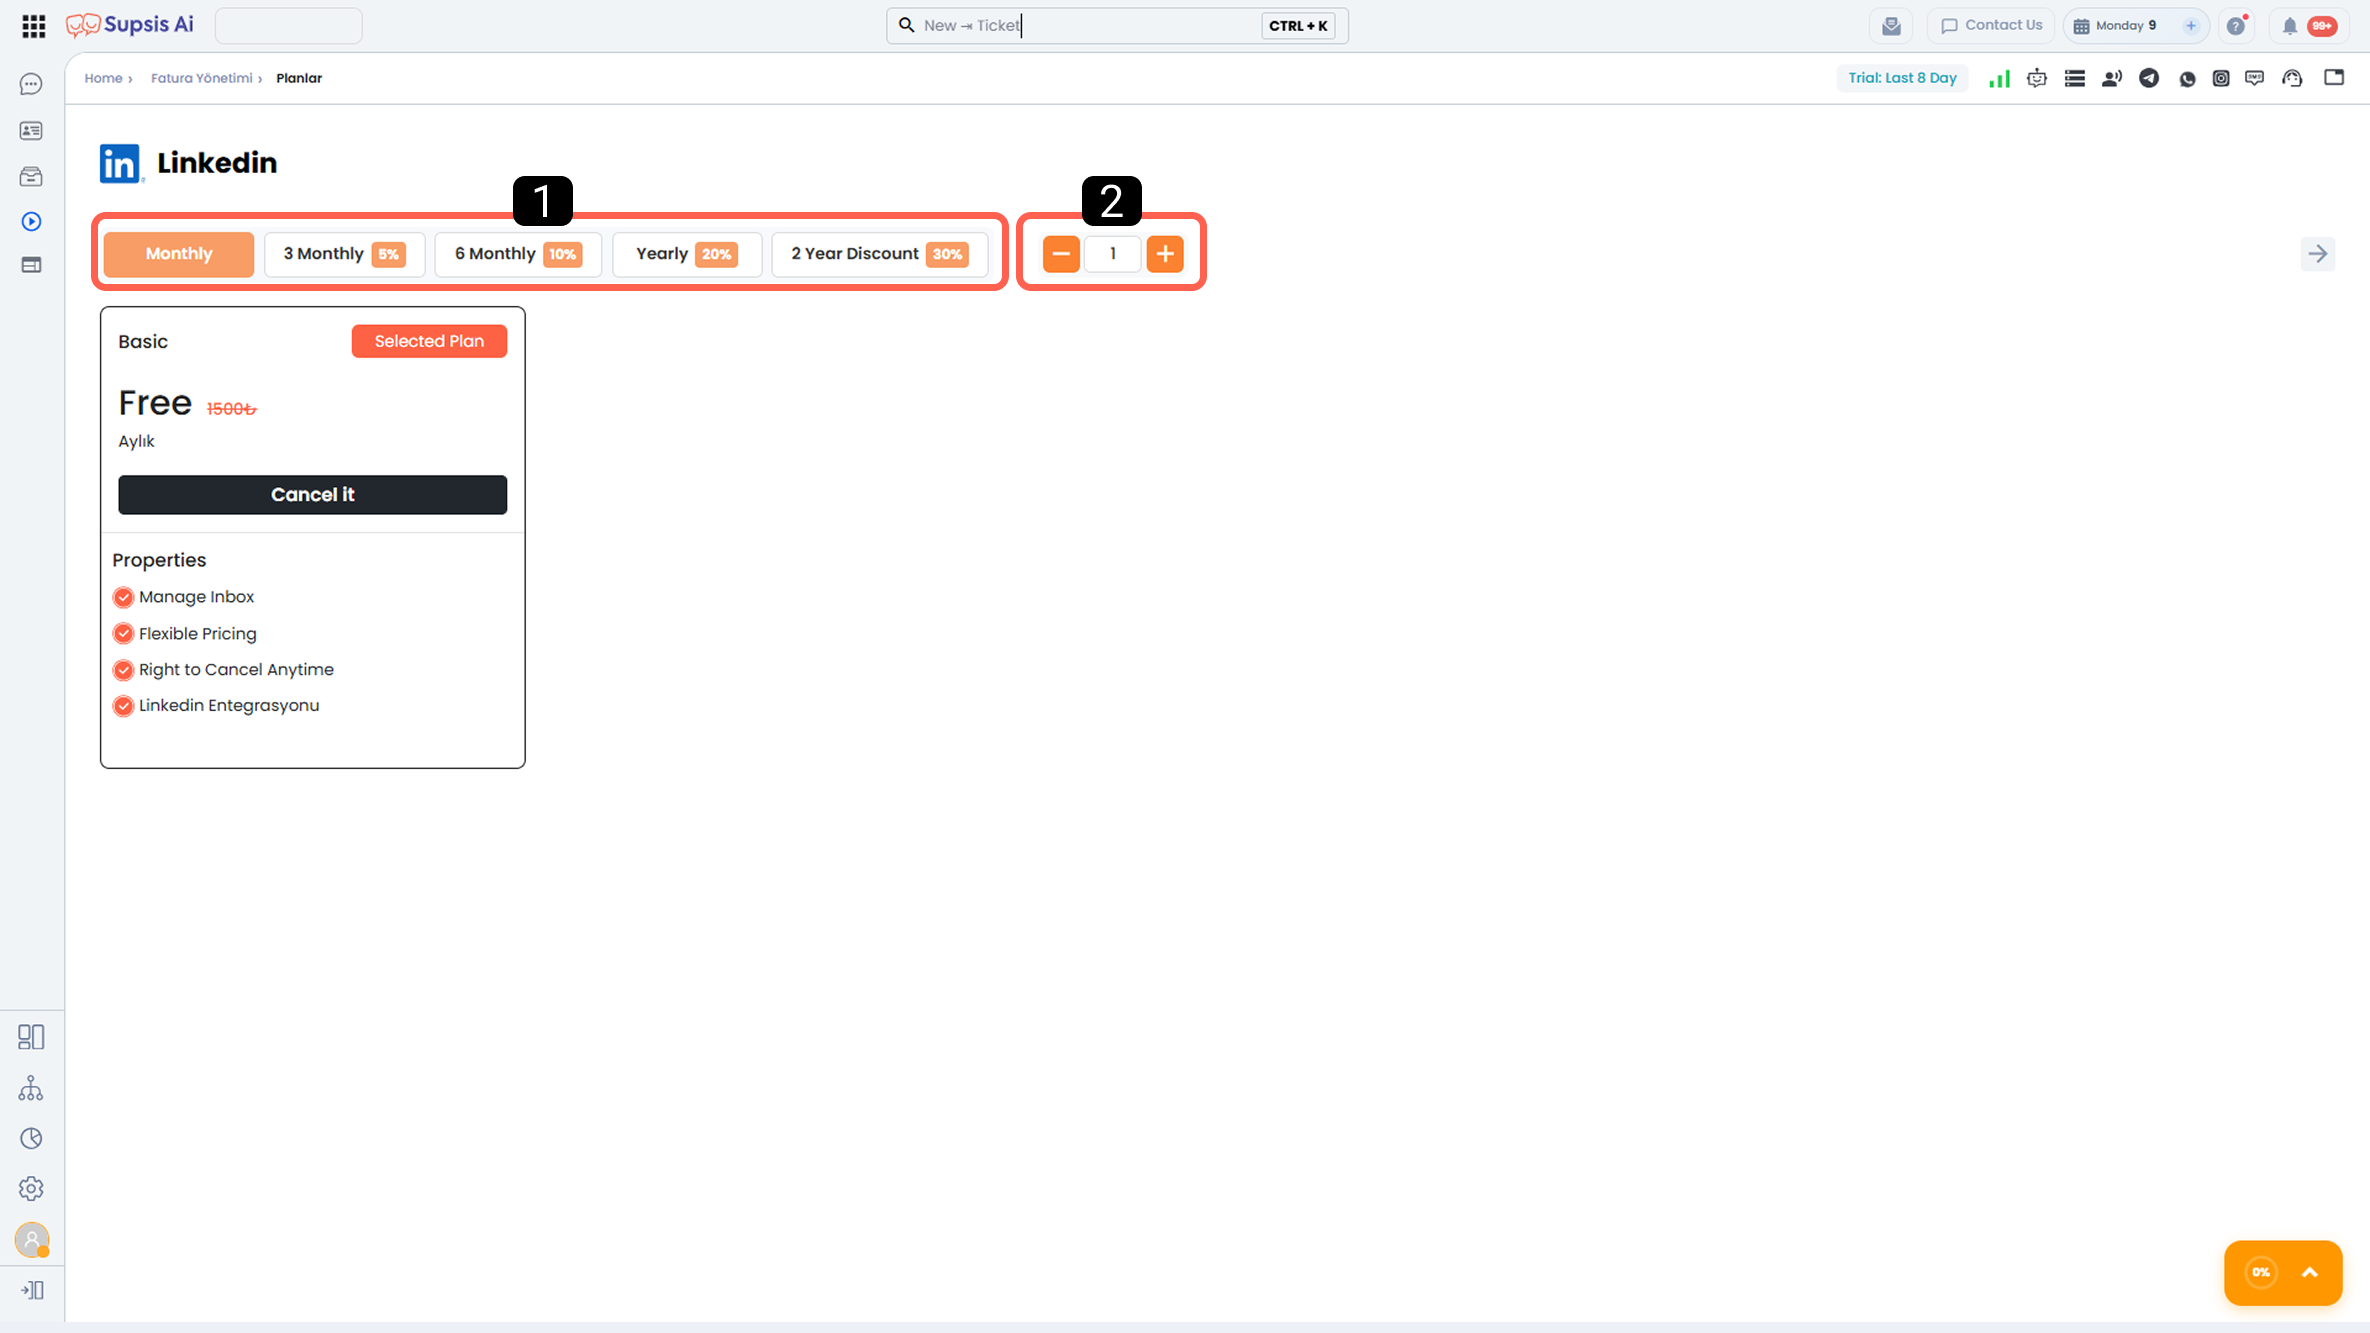Open the dashboard layout sidebar icon

tap(31, 1037)
